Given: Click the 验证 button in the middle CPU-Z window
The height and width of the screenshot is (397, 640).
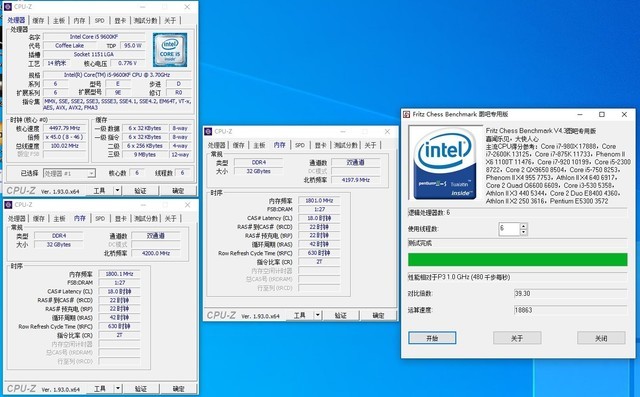Looking at the screenshot, I should (341, 315).
